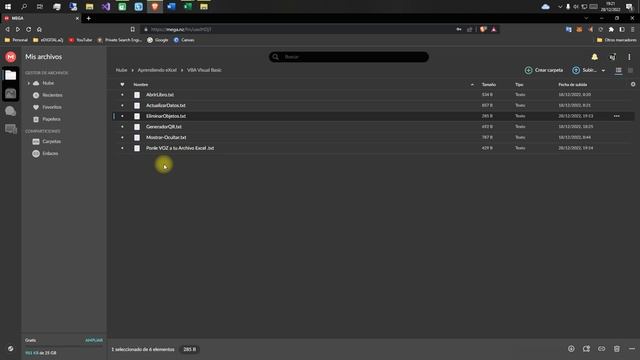Viewport: 640px width, 360px height.
Task: Expand system tray hidden icons
Action: pyautogui.click(x=560, y=7)
